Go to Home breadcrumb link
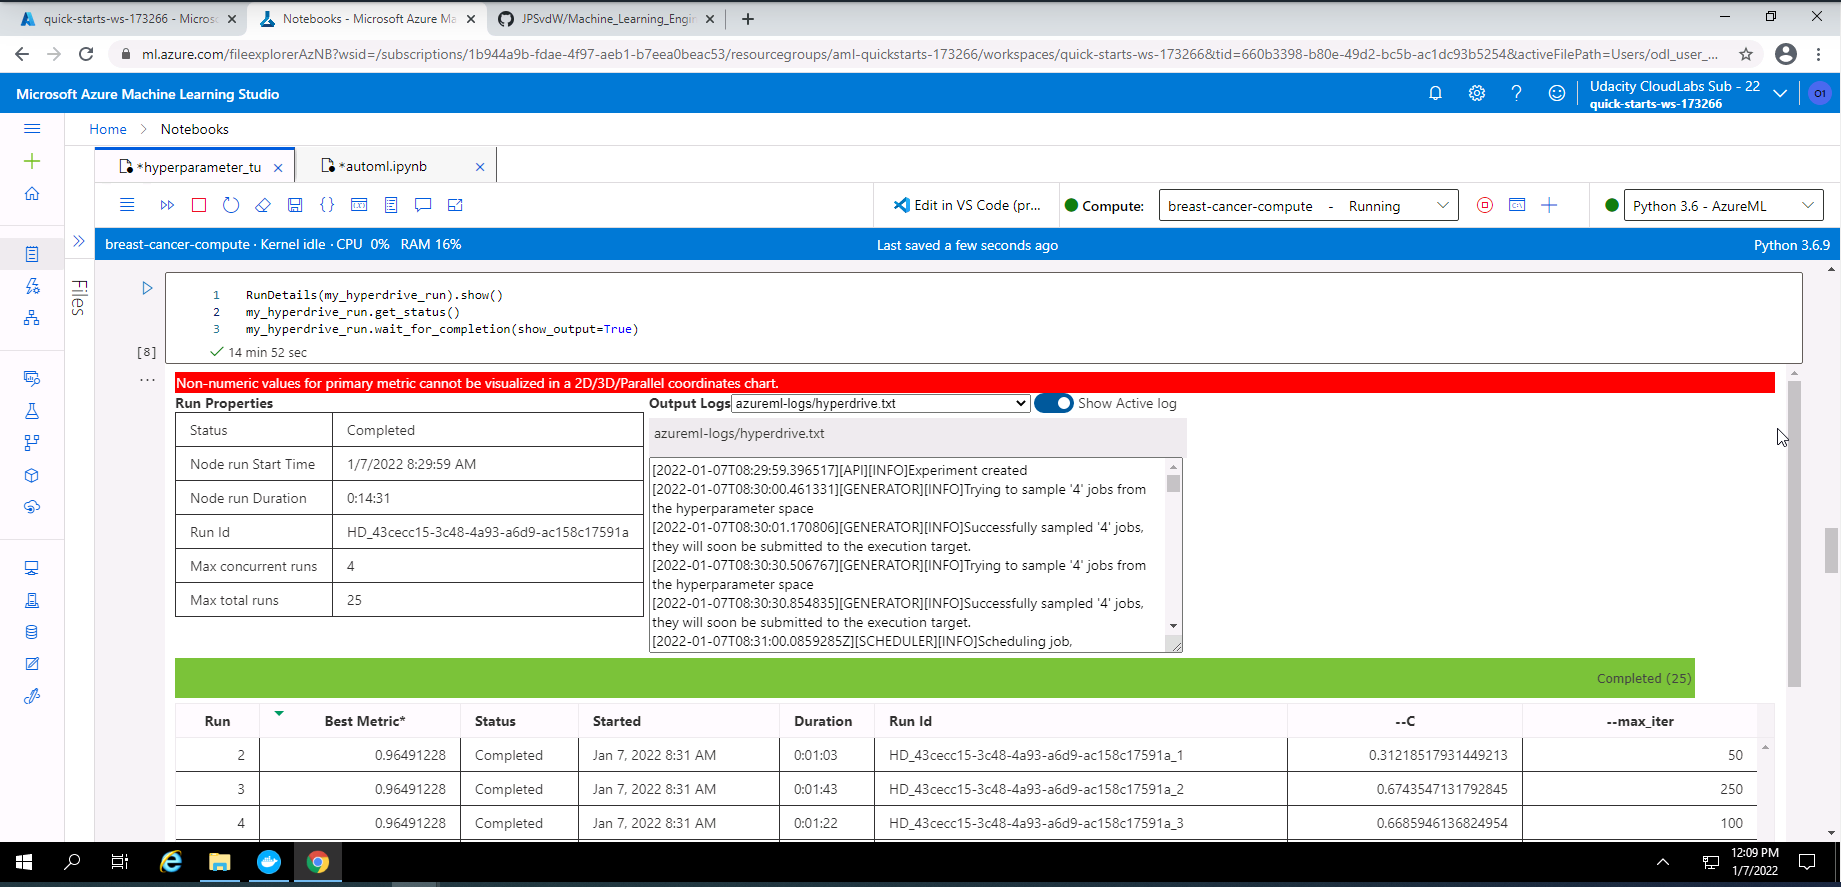The height and width of the screenshot is (887, 1841). click(107, 129)
